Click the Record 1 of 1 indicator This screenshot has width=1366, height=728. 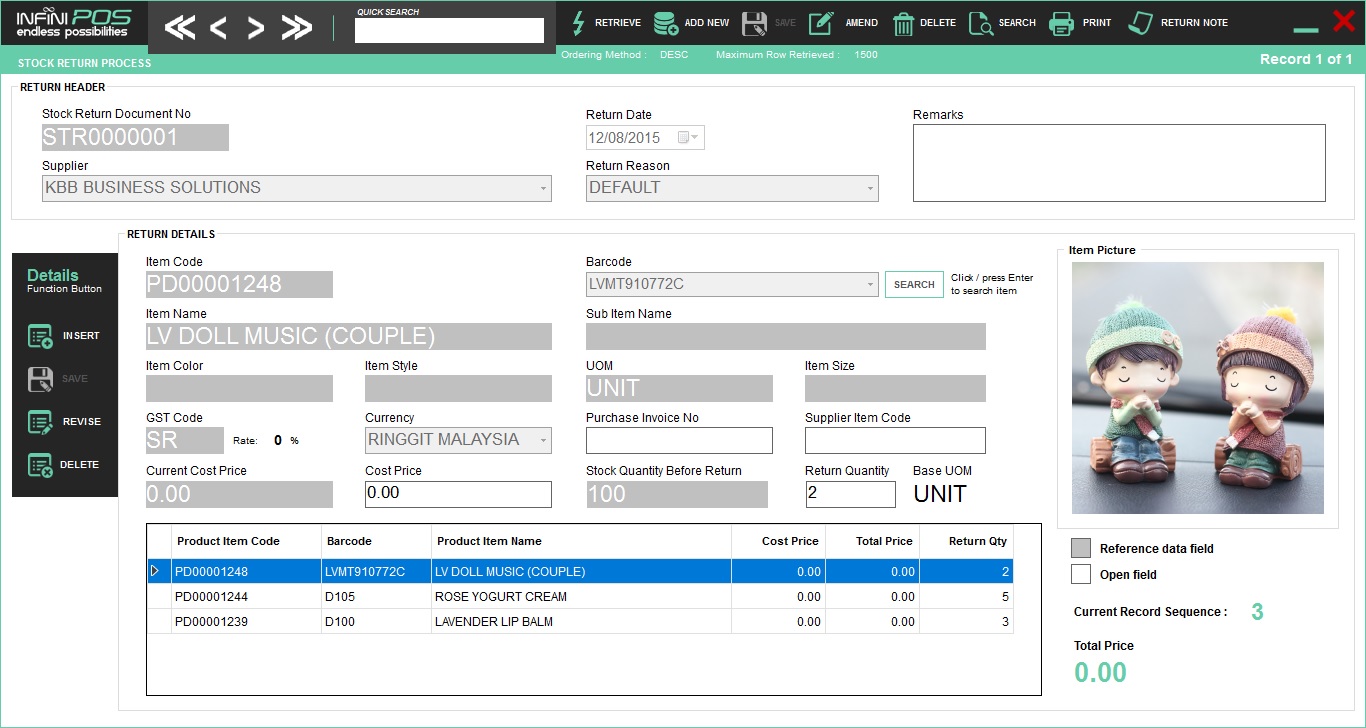click(1306, 59)
